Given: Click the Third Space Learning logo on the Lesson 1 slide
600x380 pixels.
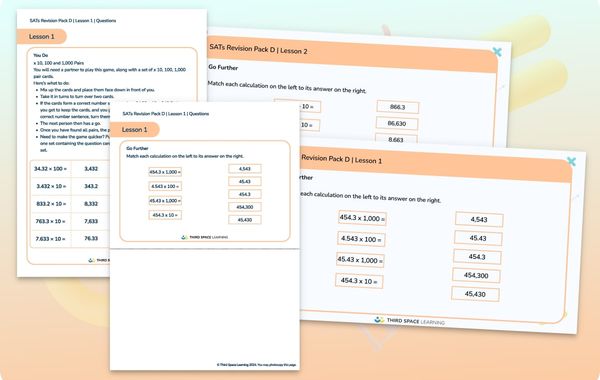Looking at the screenshot, I should point(409,321).
